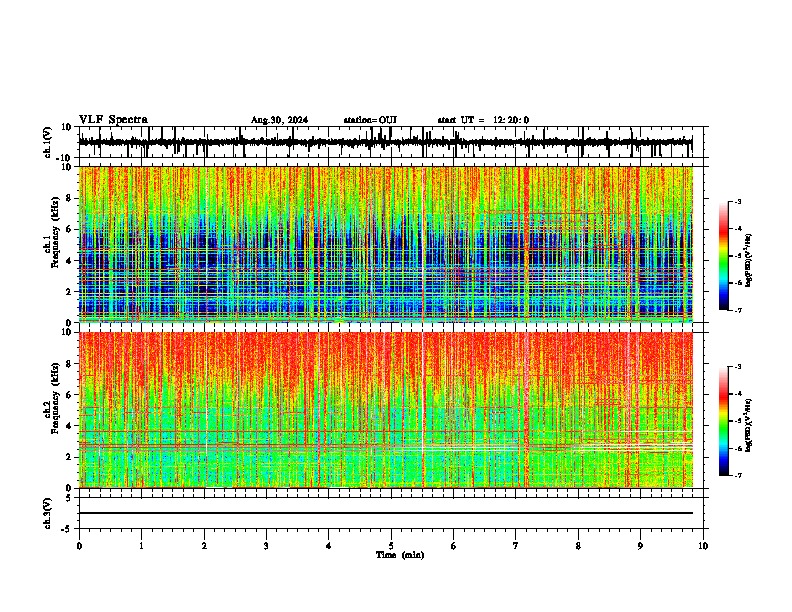Screen dimensions: 792x612
Task: Click the ch.1 color scale bar
Action: pyautogui.click(x=724, y=256)
